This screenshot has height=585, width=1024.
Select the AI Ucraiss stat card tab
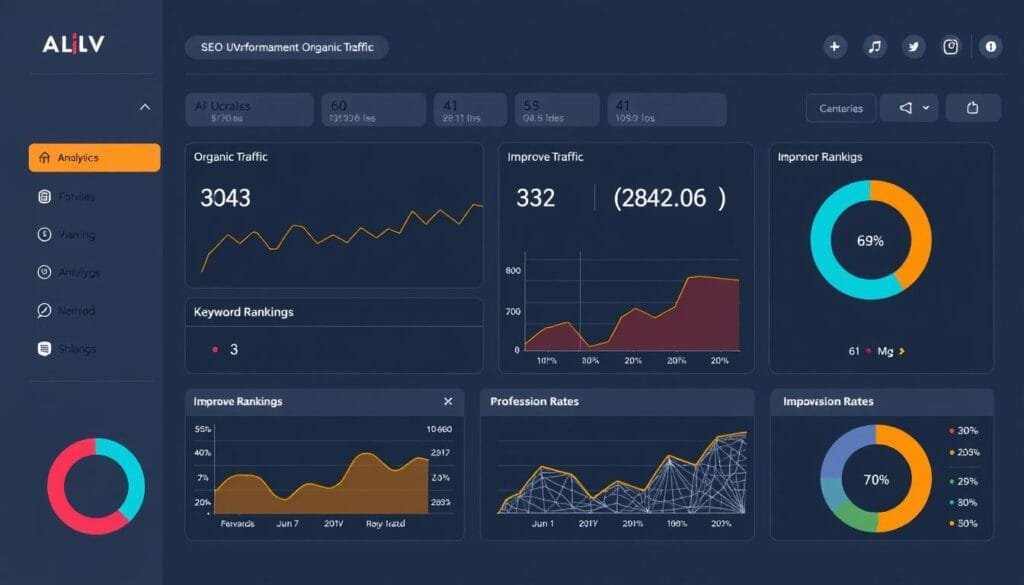248,109
